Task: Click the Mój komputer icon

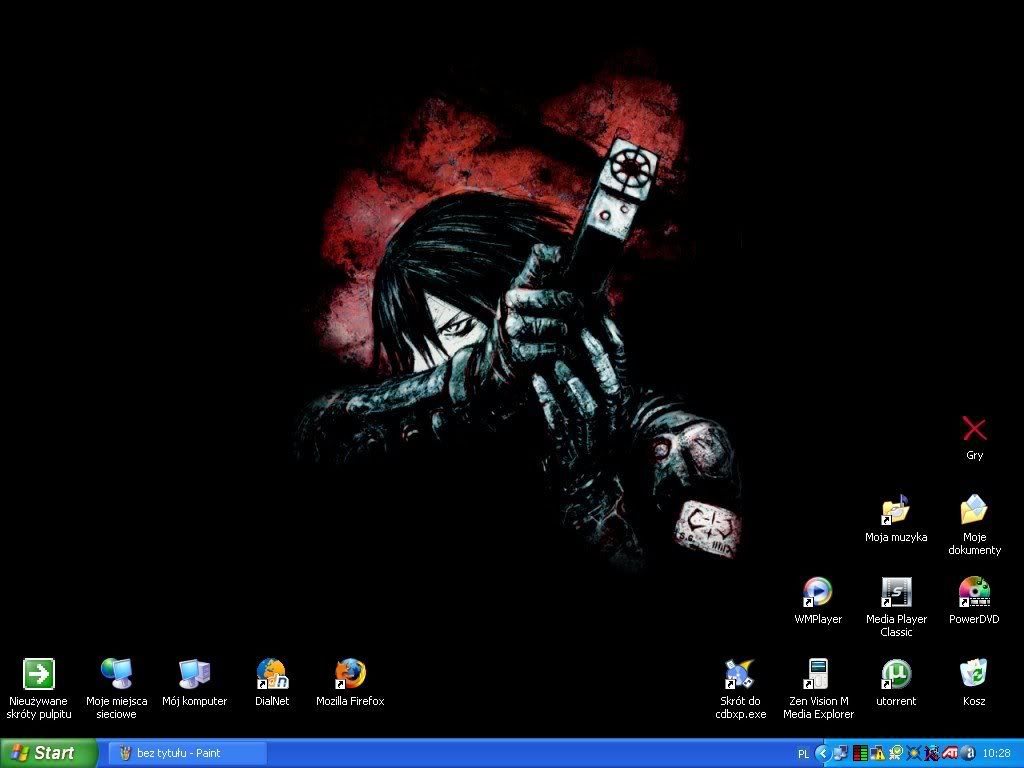Action: (x=194, y=674)
